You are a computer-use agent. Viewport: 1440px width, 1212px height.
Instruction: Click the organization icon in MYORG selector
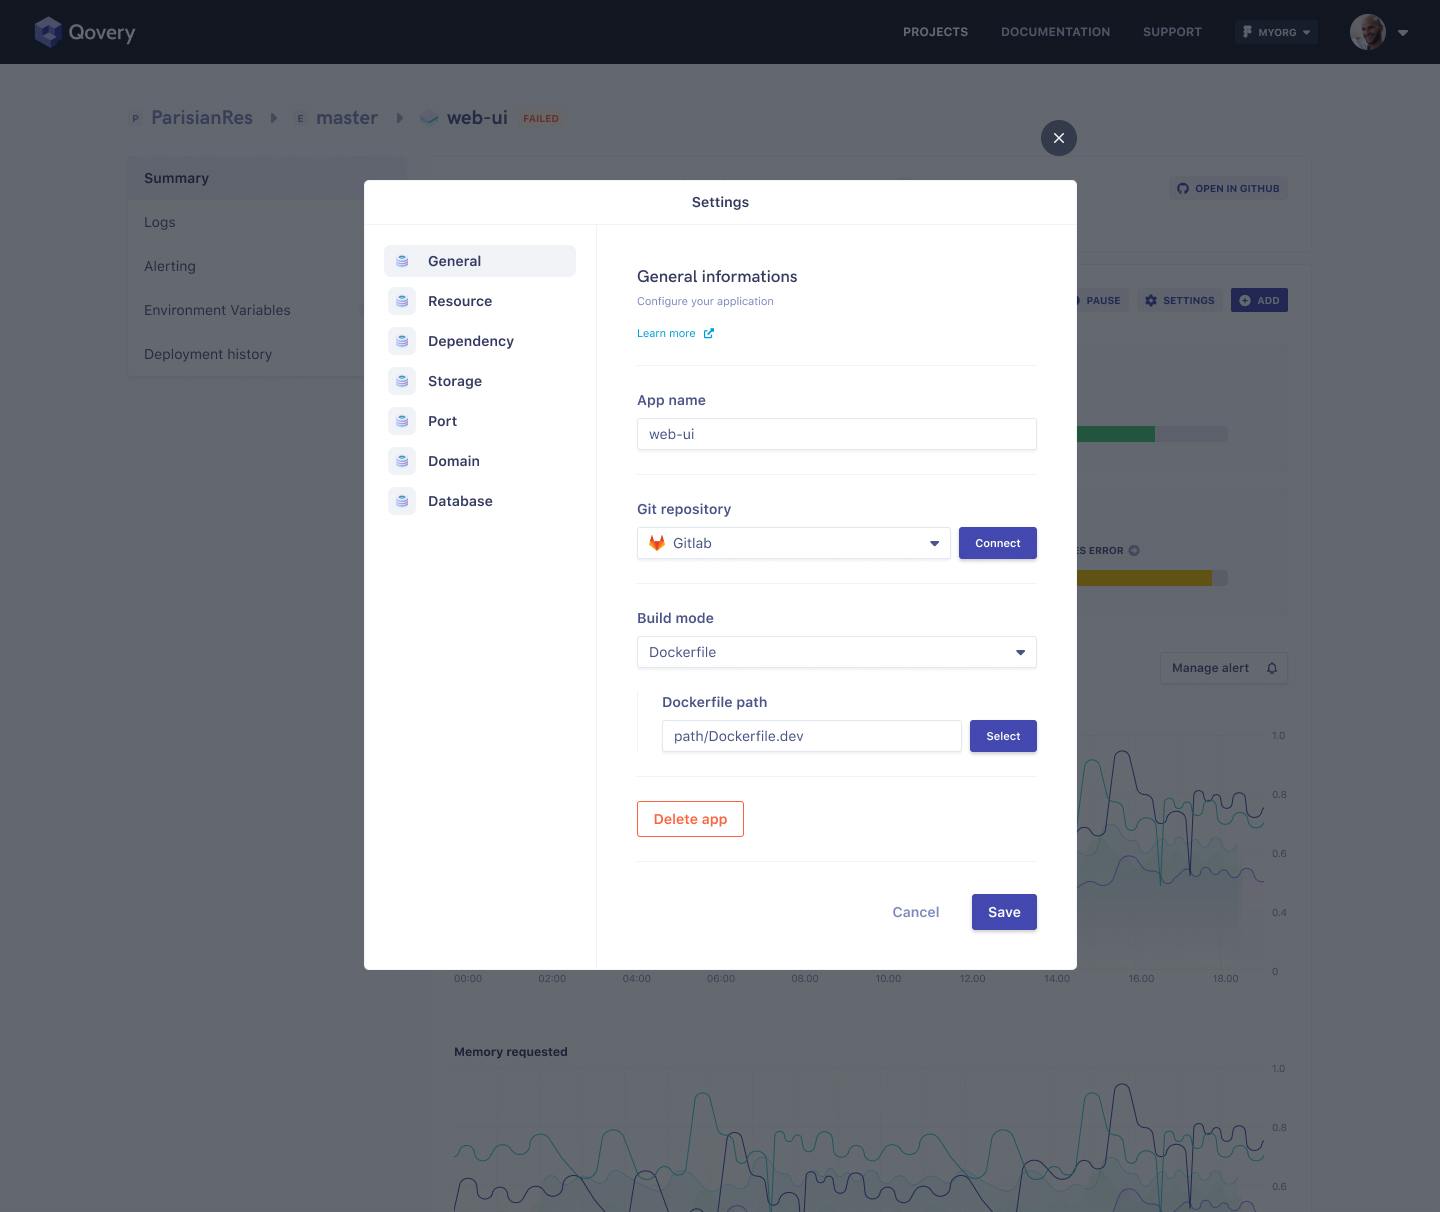[1247, 32]
